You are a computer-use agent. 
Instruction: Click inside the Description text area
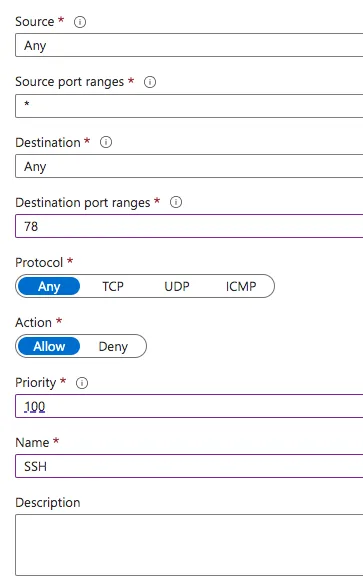[x=189, y=545]
